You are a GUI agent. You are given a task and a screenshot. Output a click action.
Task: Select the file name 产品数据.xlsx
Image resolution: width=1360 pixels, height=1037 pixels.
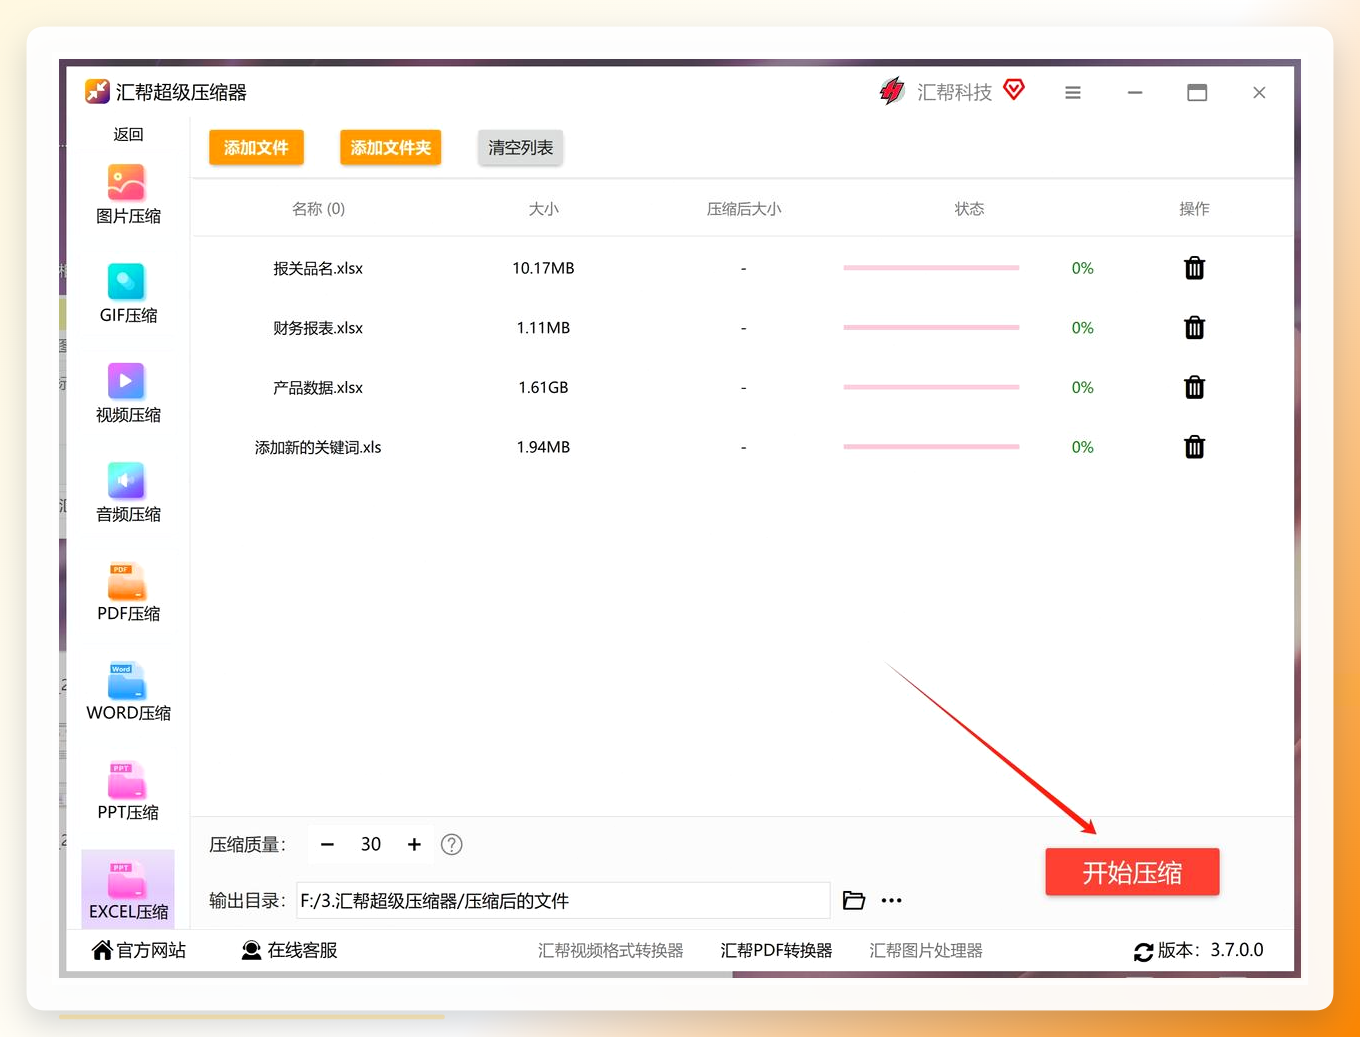(318, 387)
